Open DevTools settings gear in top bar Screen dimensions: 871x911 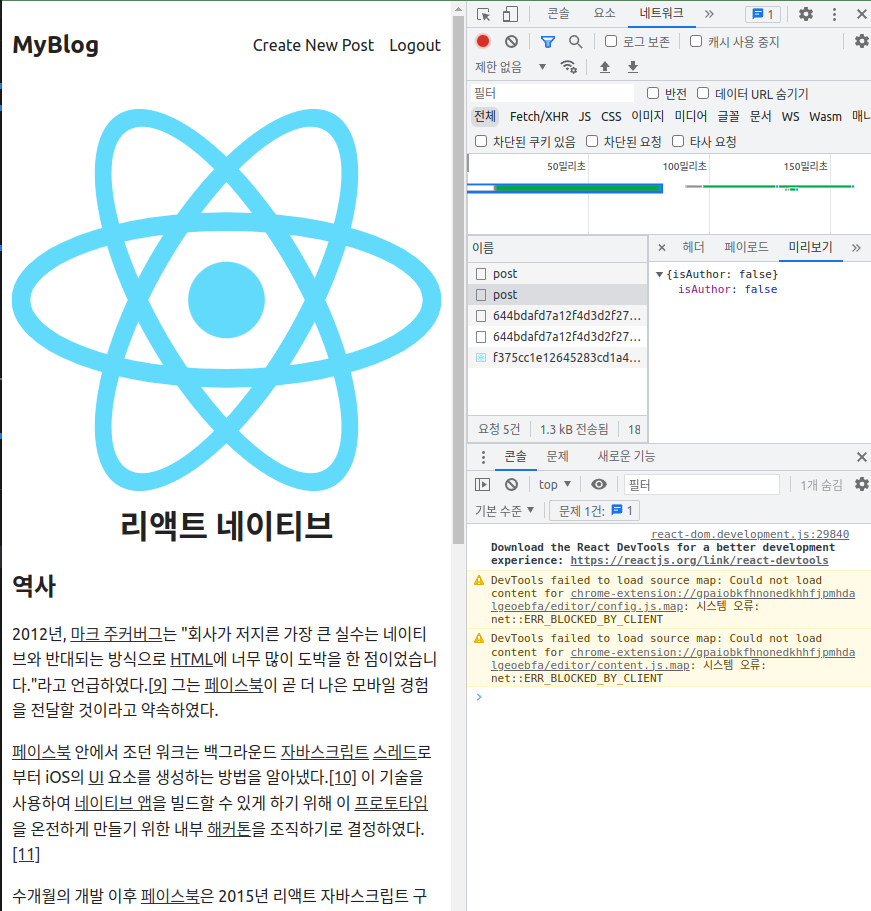click(x=805, y=14)
